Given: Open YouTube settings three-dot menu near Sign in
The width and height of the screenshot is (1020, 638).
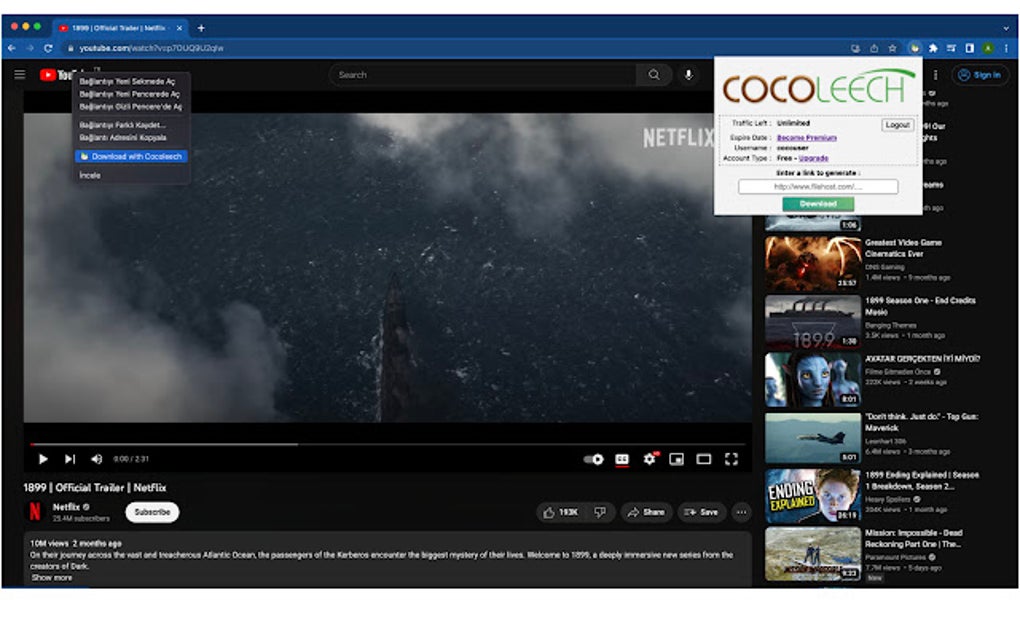Looking at the screenshot, I should [935, 75].
